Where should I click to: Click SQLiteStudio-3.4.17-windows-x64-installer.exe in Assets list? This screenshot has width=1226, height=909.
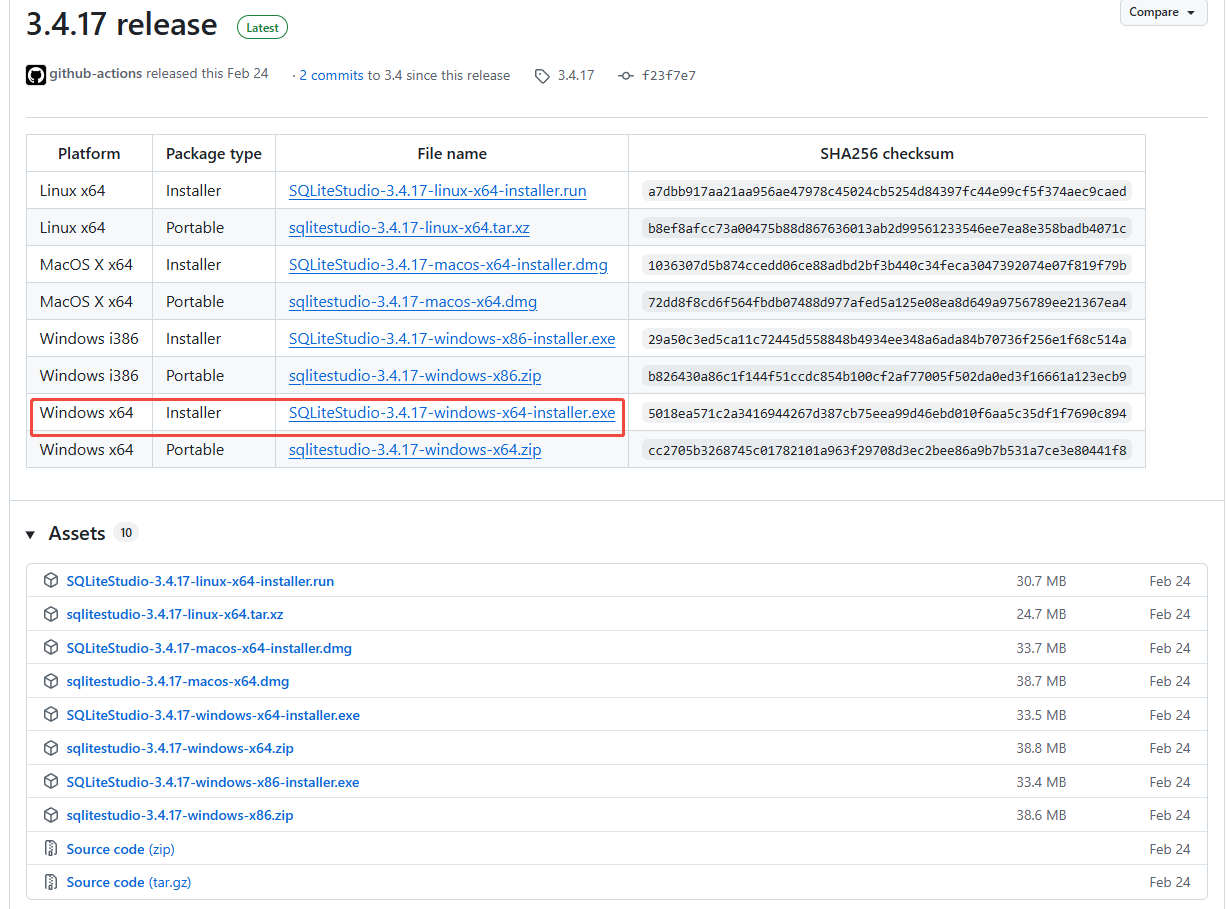[x=213, y=715]
